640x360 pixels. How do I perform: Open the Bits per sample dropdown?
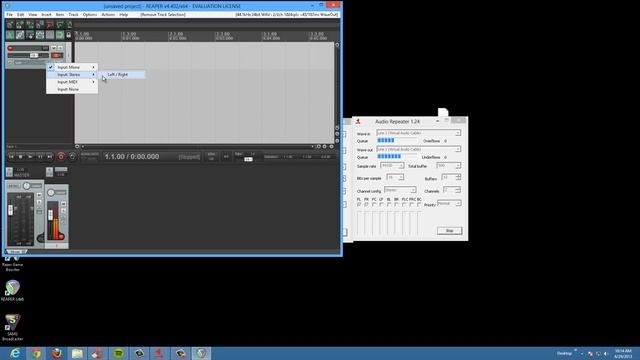(x=395, y=177)
